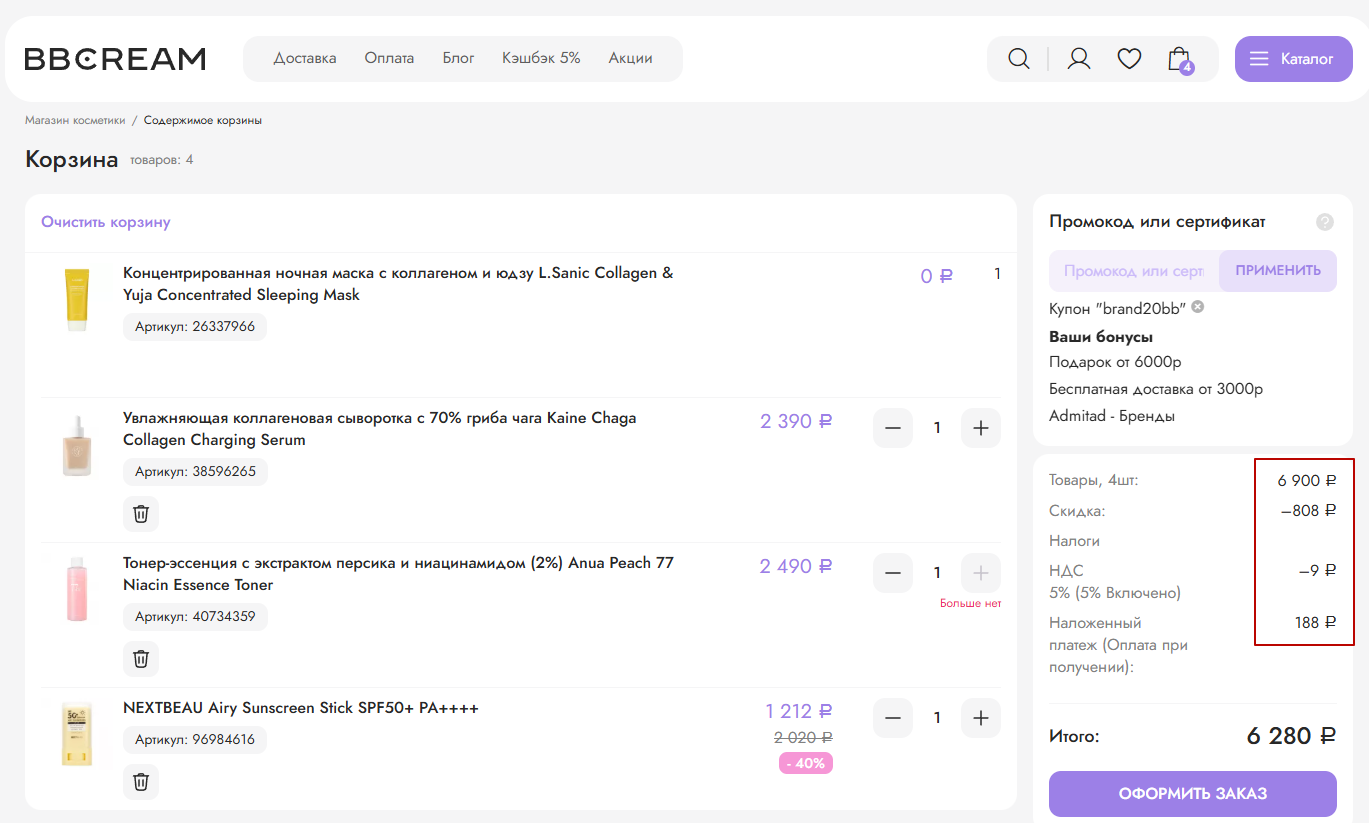This screenshot has height=823, width=1369.
Task: Open the Kaine Chaga Collagen Charging Serum title
Action: pos(380,429)
